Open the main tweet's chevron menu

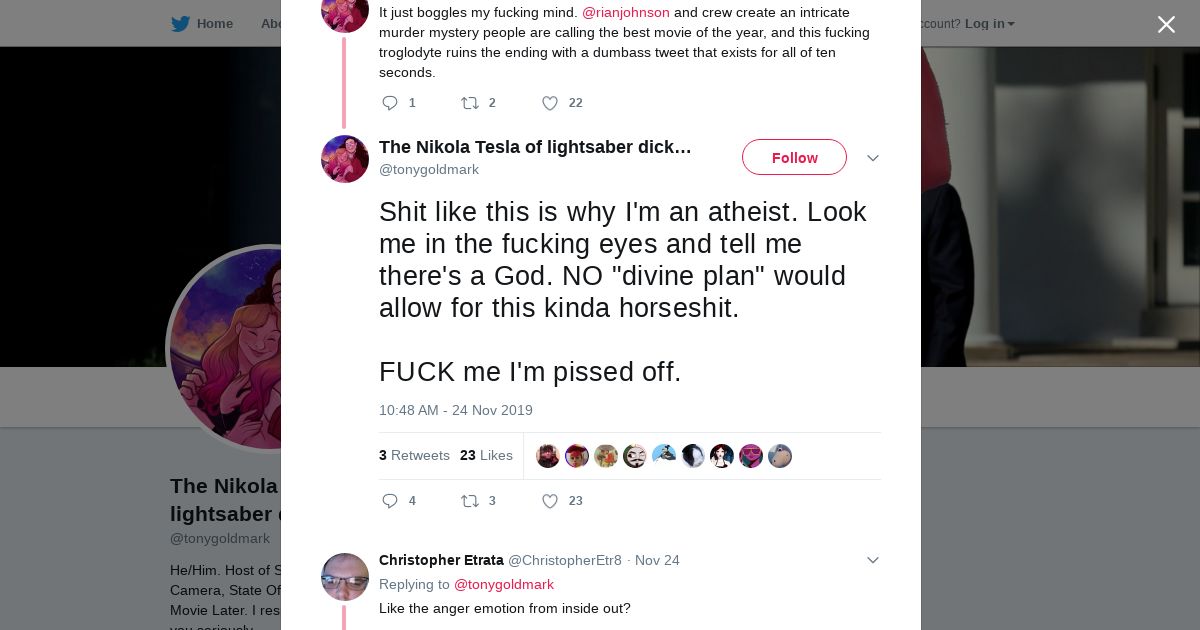pyautogui.click(x=872, y=158)
